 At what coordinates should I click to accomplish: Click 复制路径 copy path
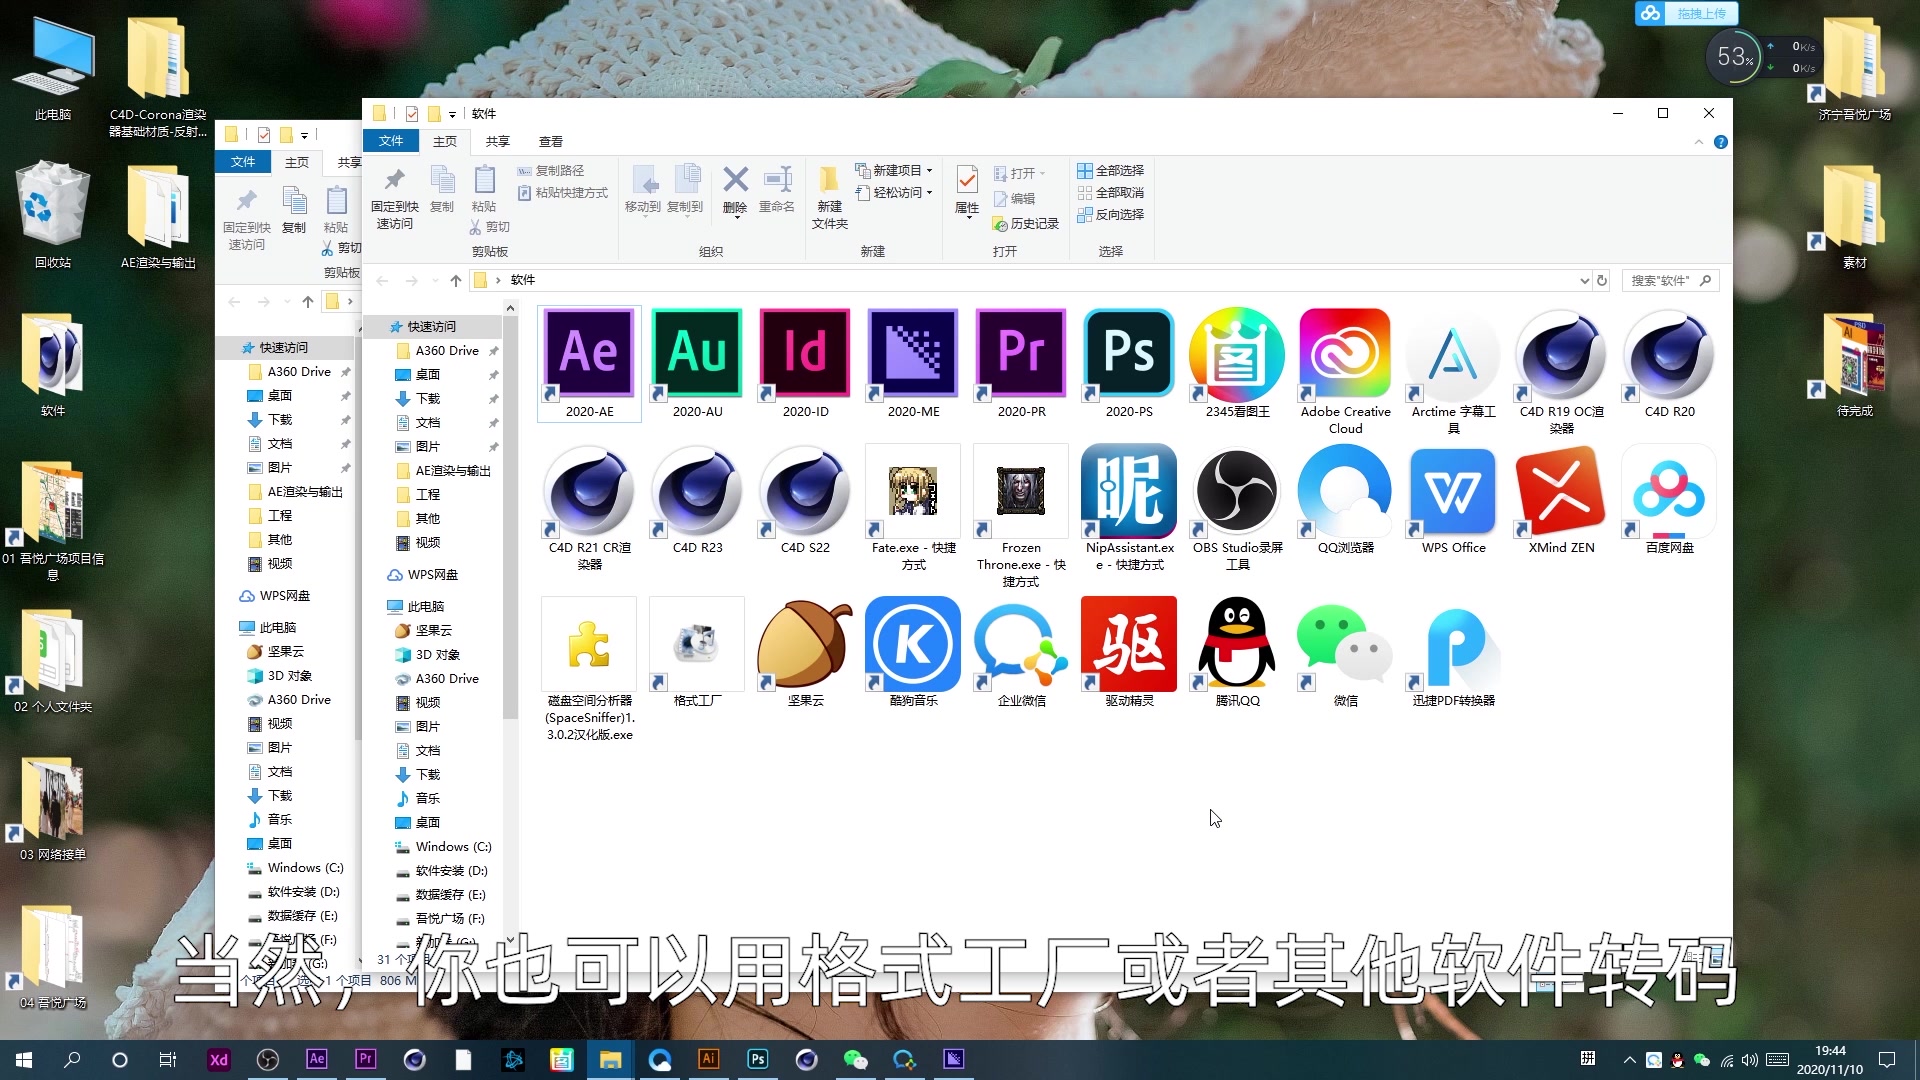tap(551, 171)
